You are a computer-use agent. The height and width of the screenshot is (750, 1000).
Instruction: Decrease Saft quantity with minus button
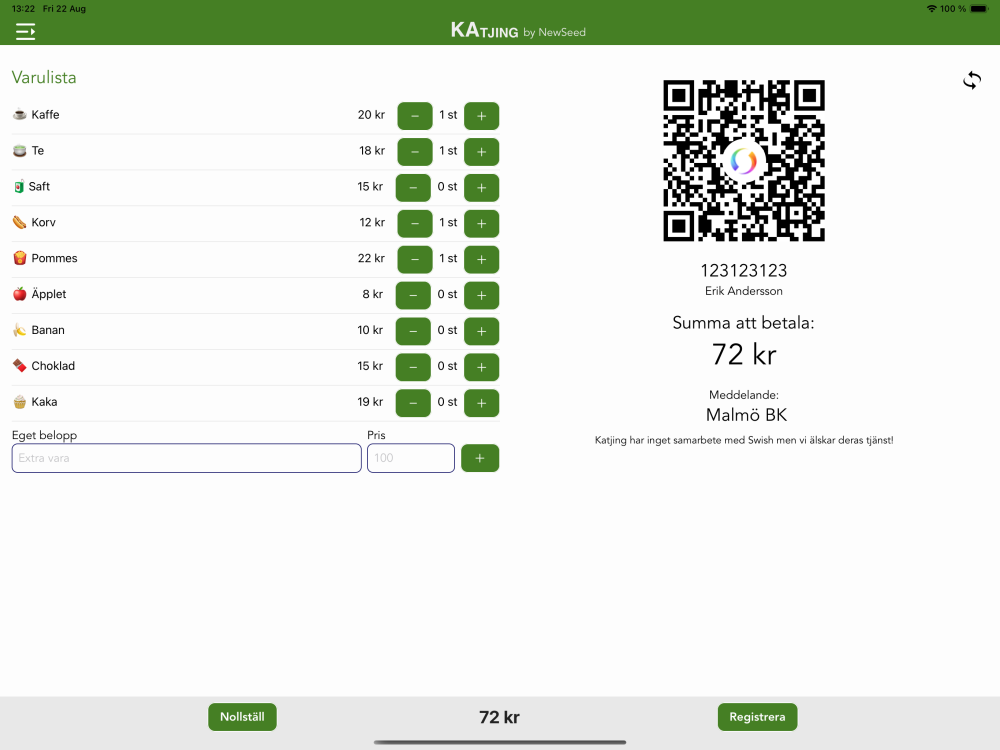tap(413, 188)
